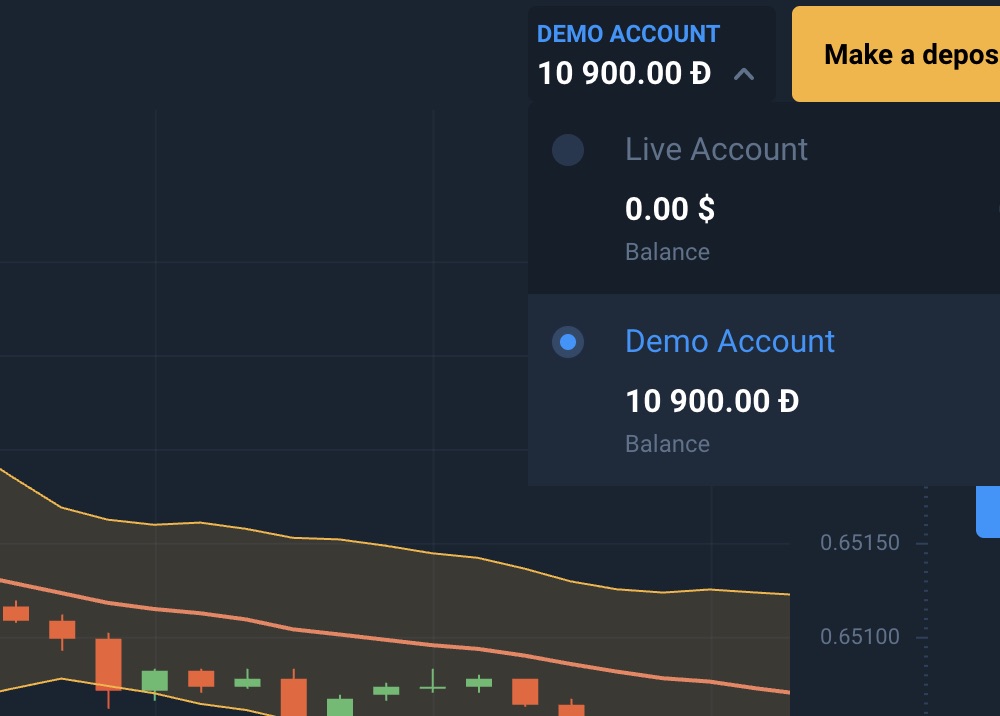The width and height of the screenshot is (1000, 716).
Task: Click the 0.65150 price axis label
Action: point(859,543)
